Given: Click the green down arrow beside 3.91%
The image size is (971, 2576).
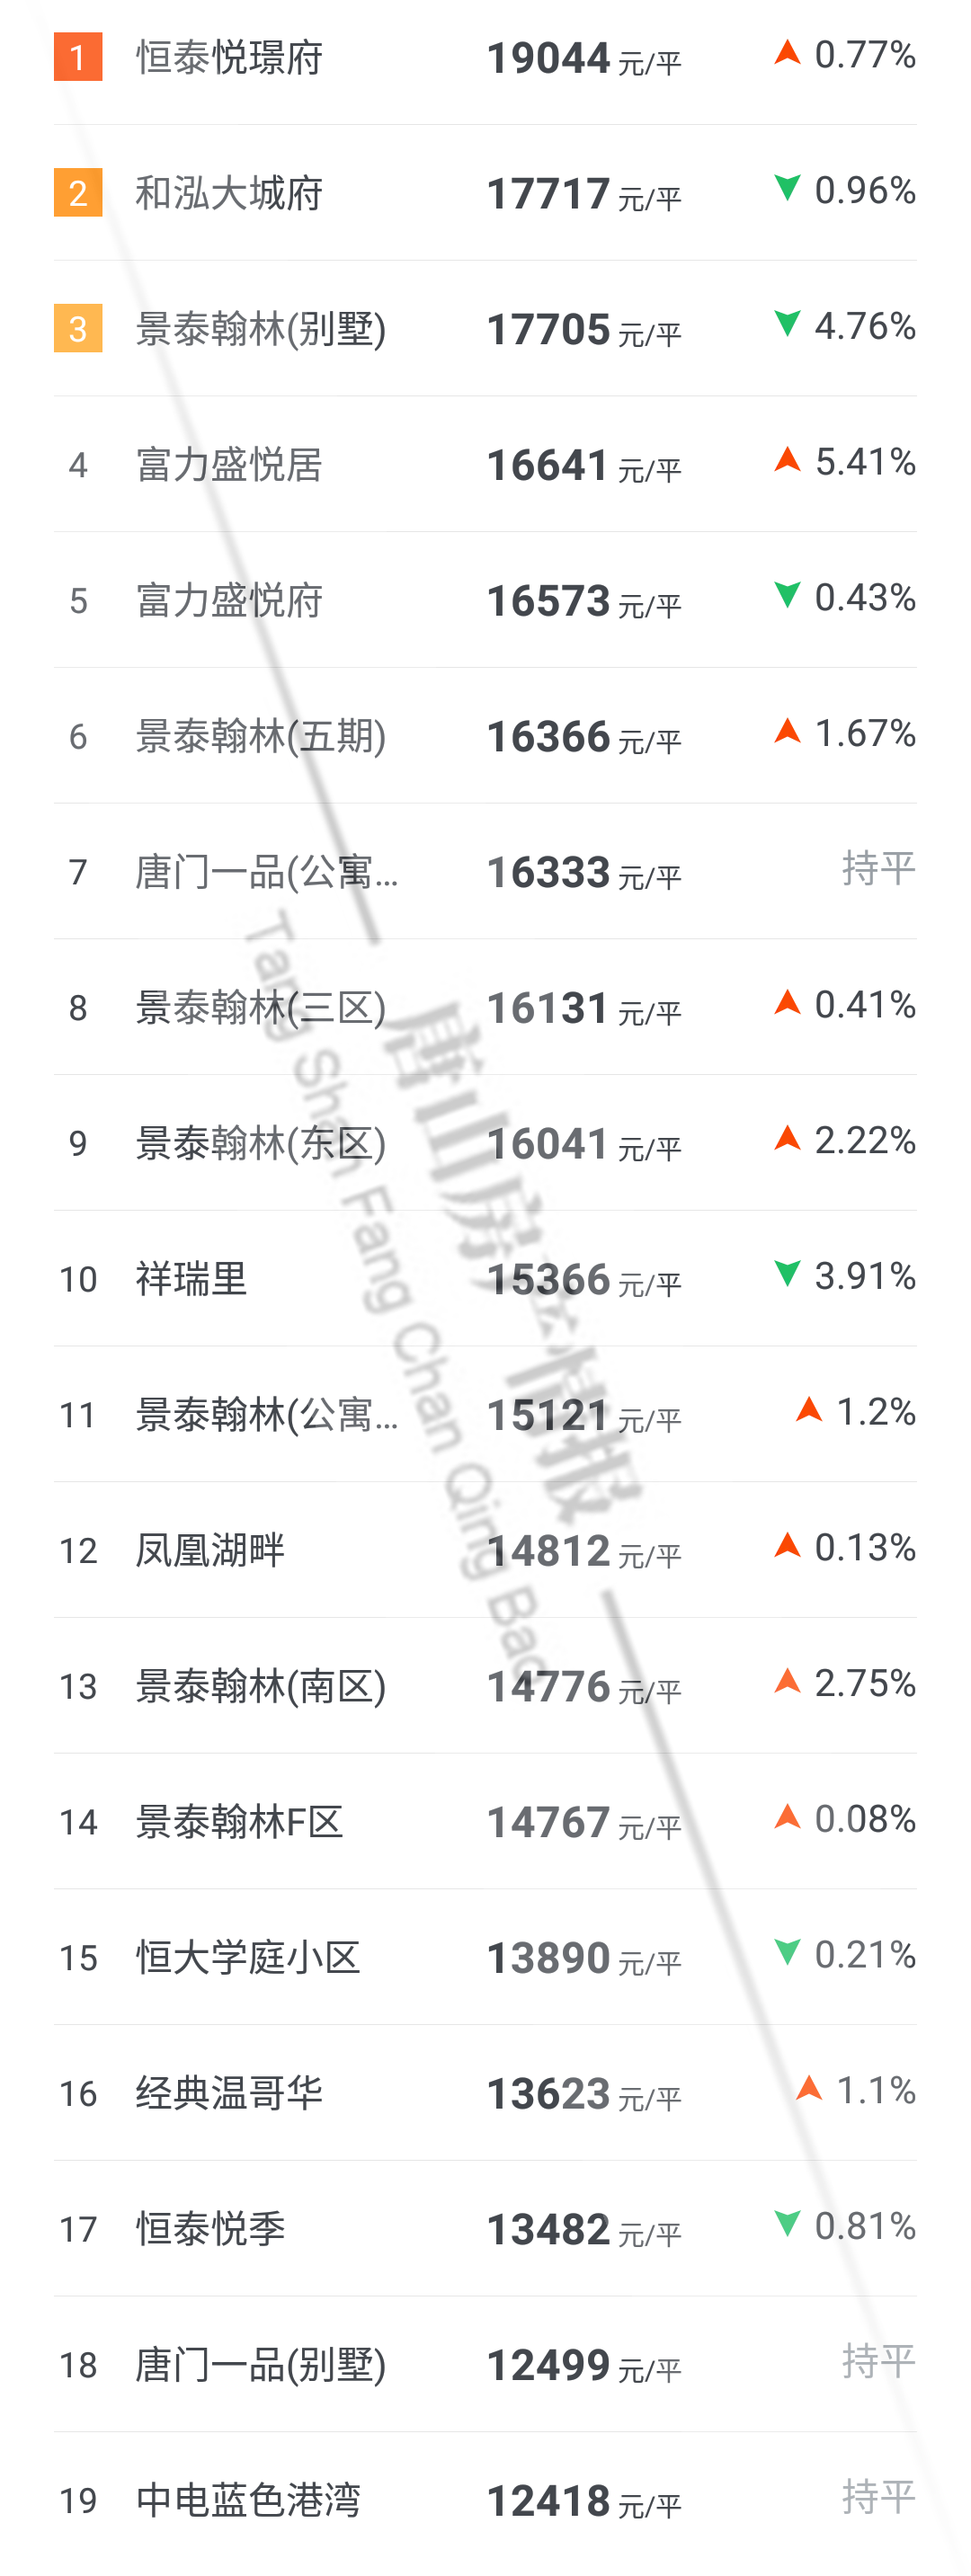Looking at the screenshot, I should 787,1274.
